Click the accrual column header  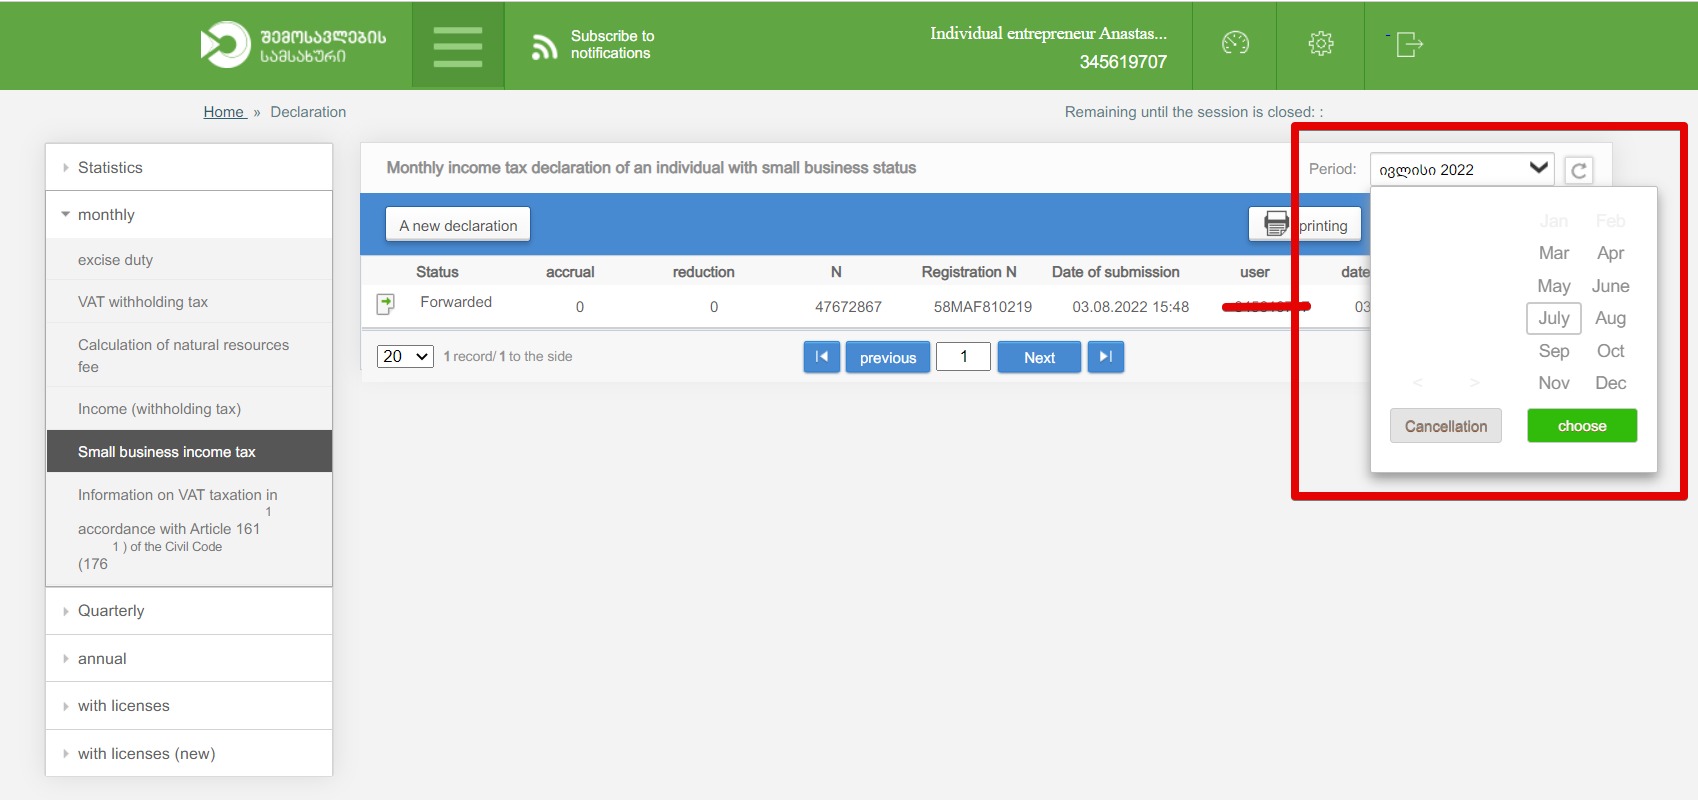570,272
